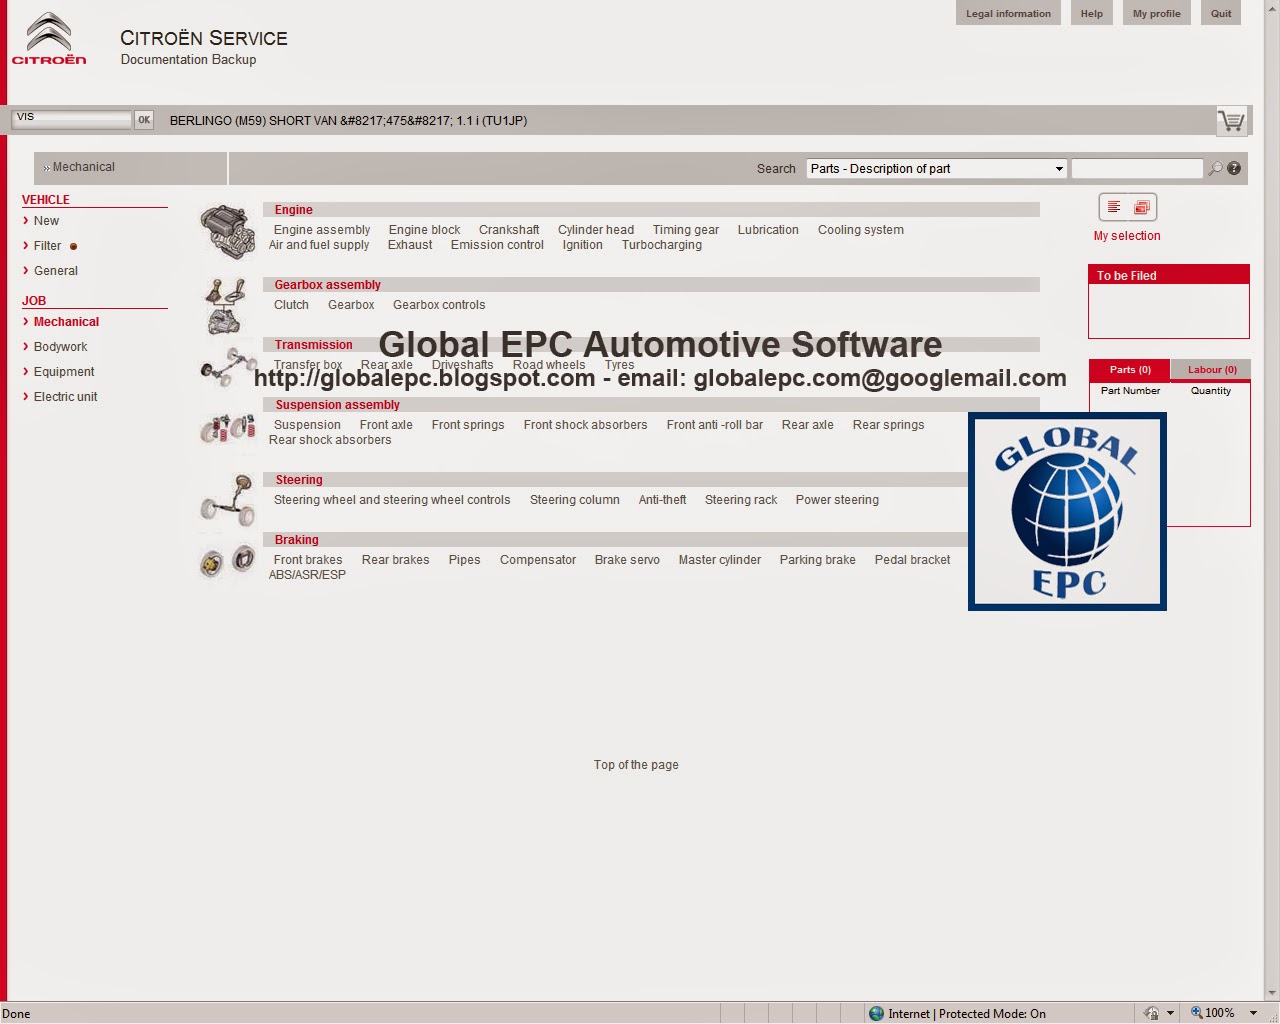Open the Front anti-roll bar link
Image resolution: width=1280 pixels, height=1024 pixels.
715,425
